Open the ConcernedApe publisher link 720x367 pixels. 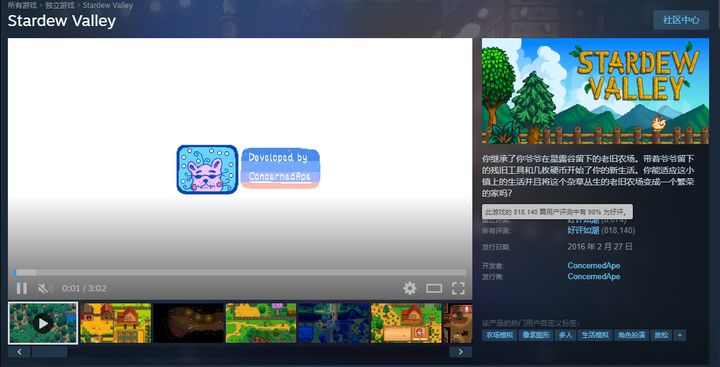pos(594,277)
